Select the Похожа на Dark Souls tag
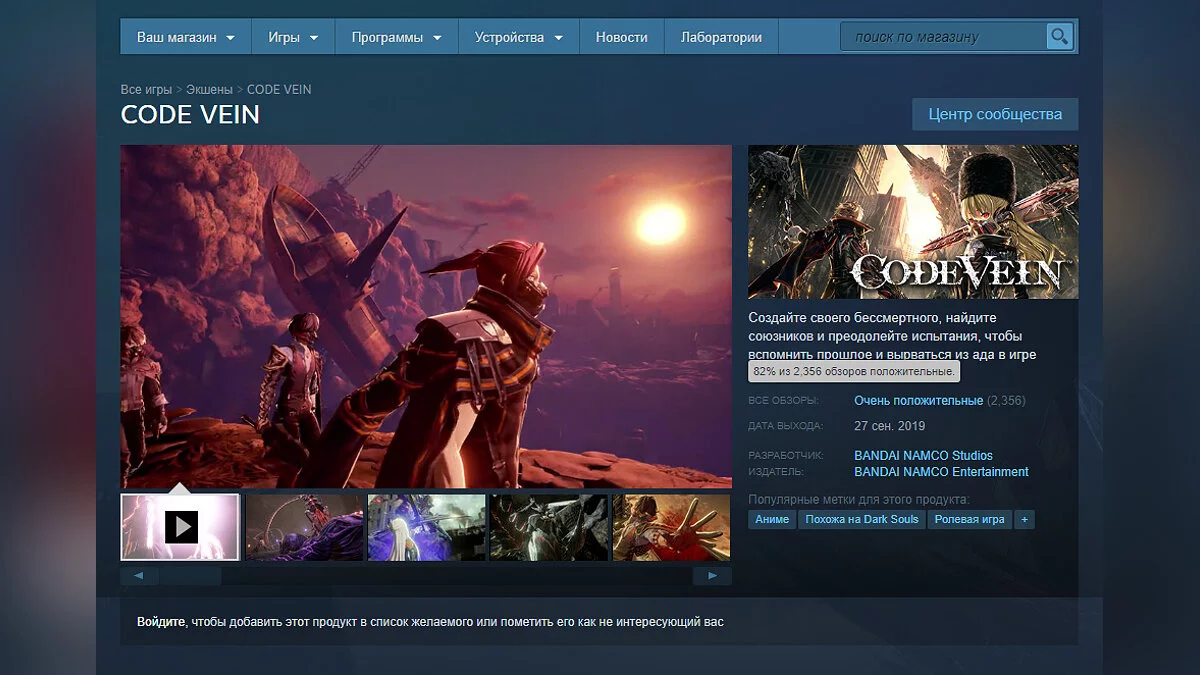 pos(862,519)
